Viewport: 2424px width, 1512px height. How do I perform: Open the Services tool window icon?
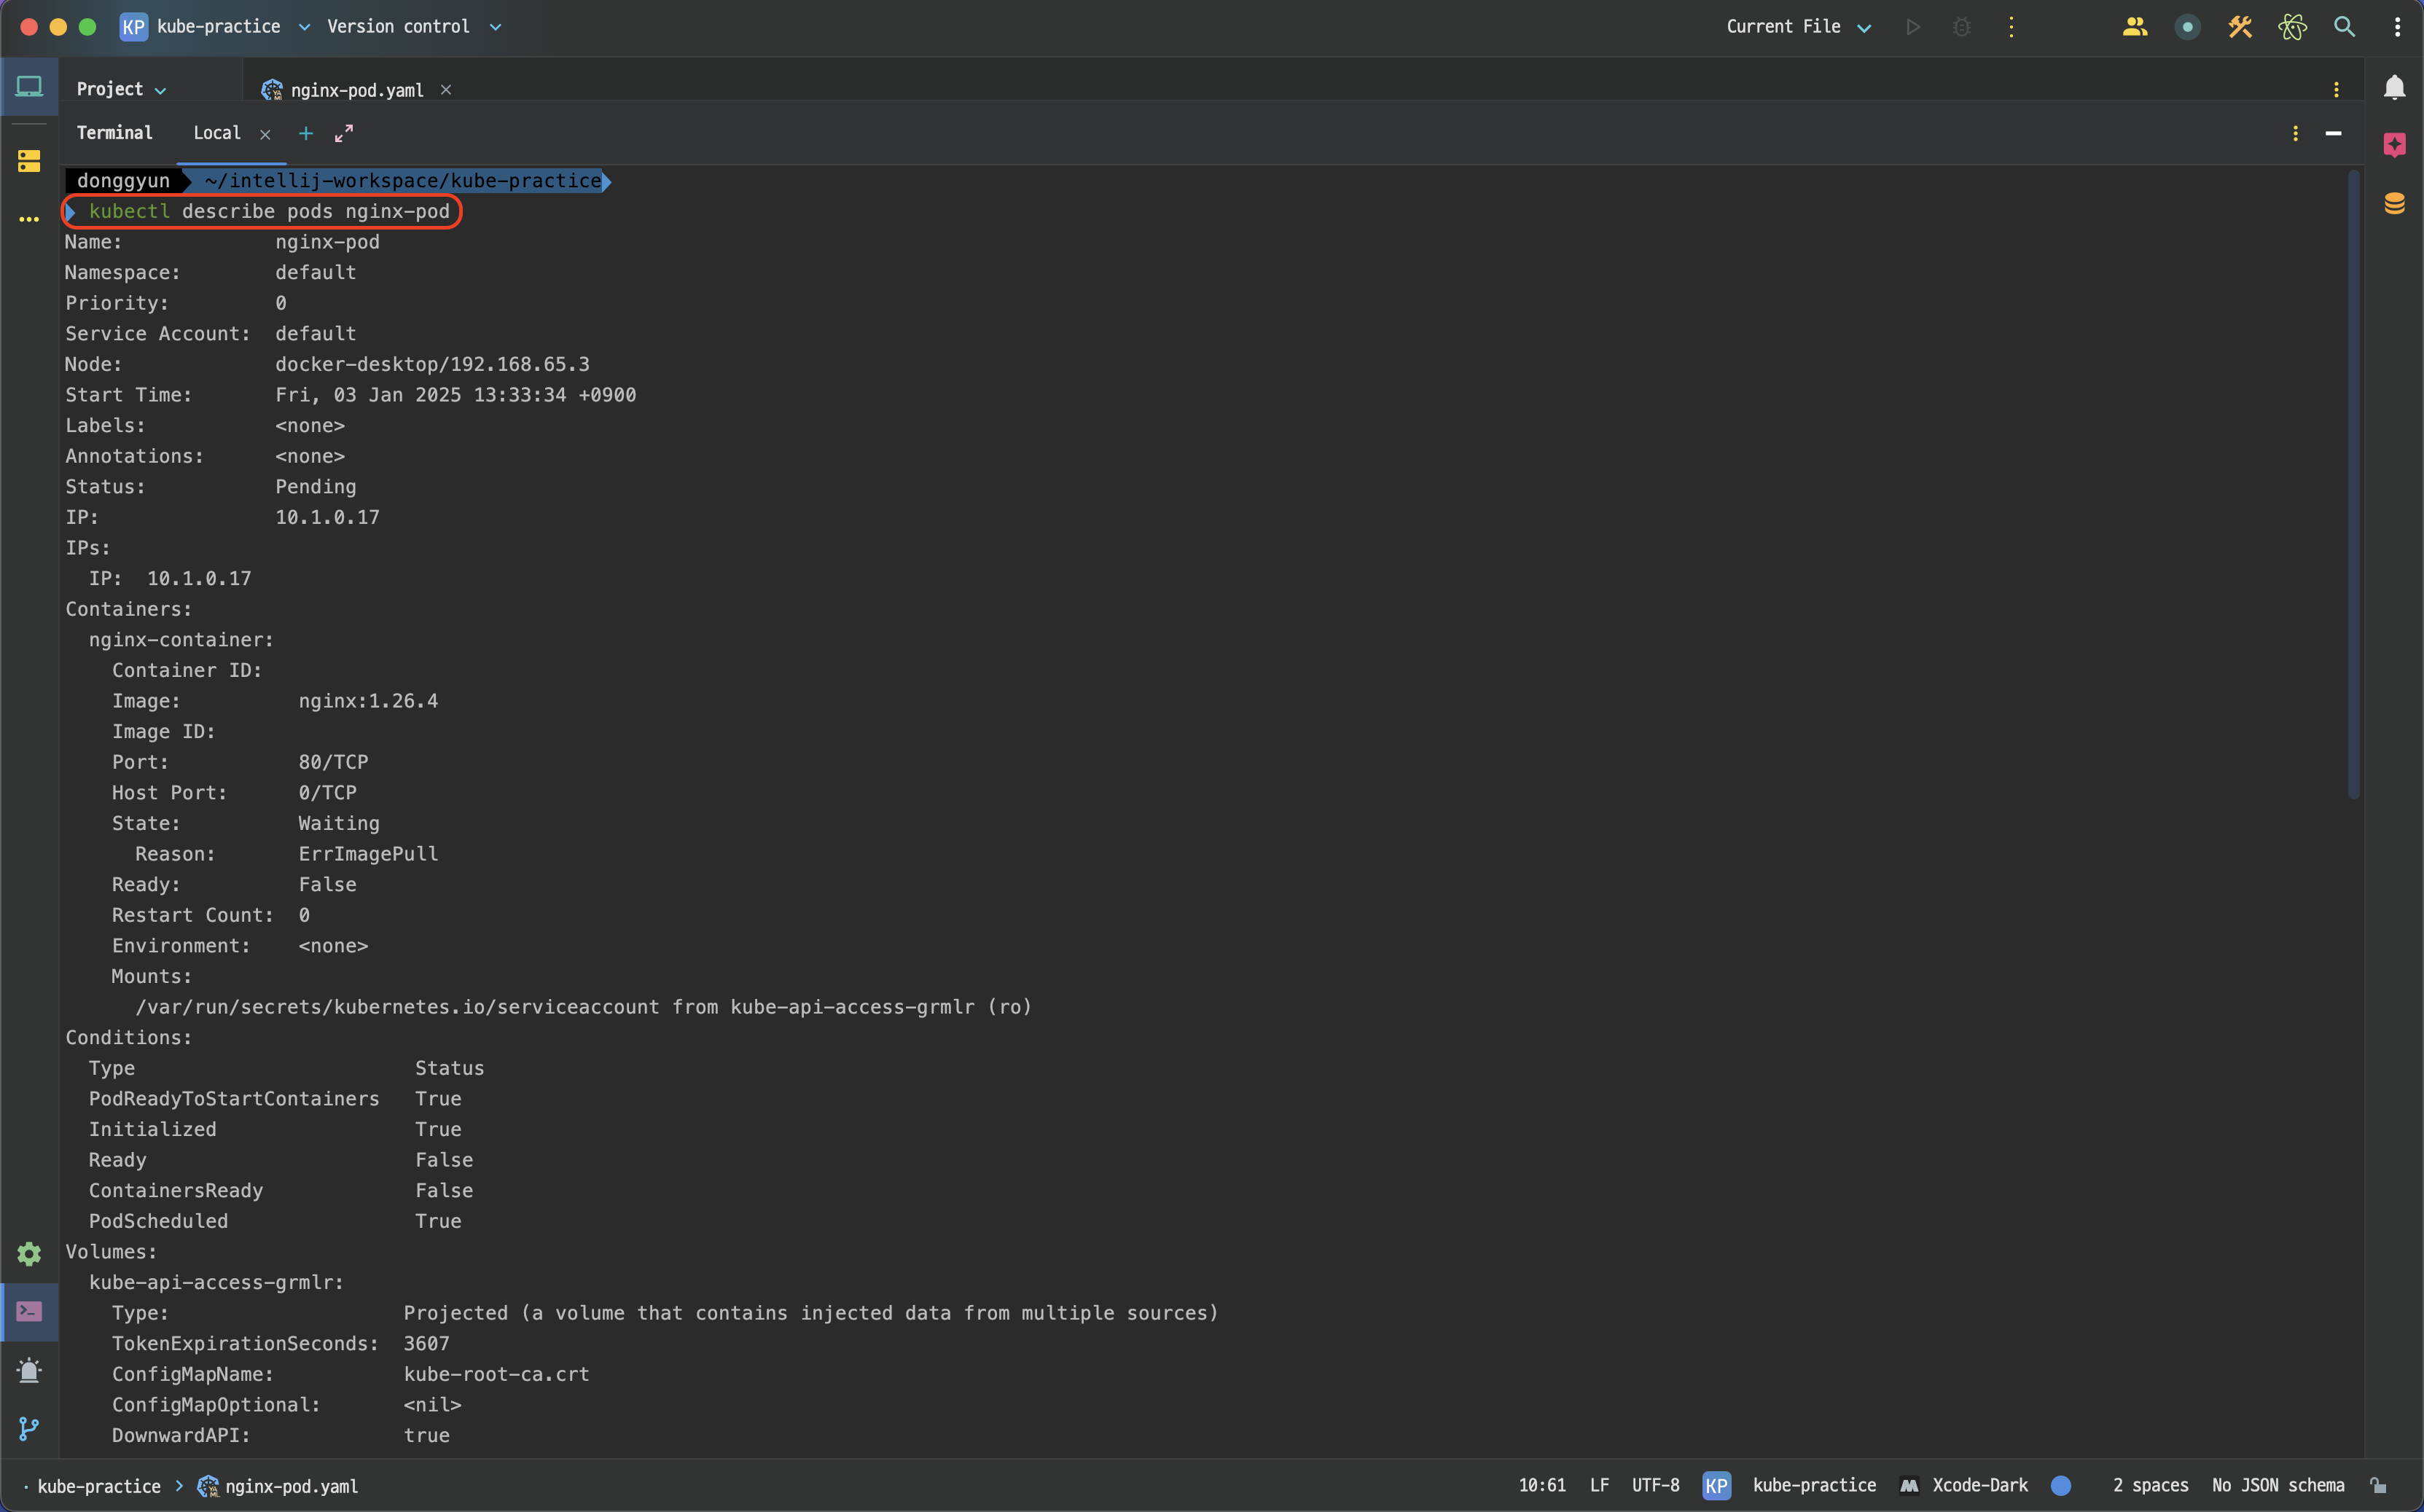[29, 1253]
